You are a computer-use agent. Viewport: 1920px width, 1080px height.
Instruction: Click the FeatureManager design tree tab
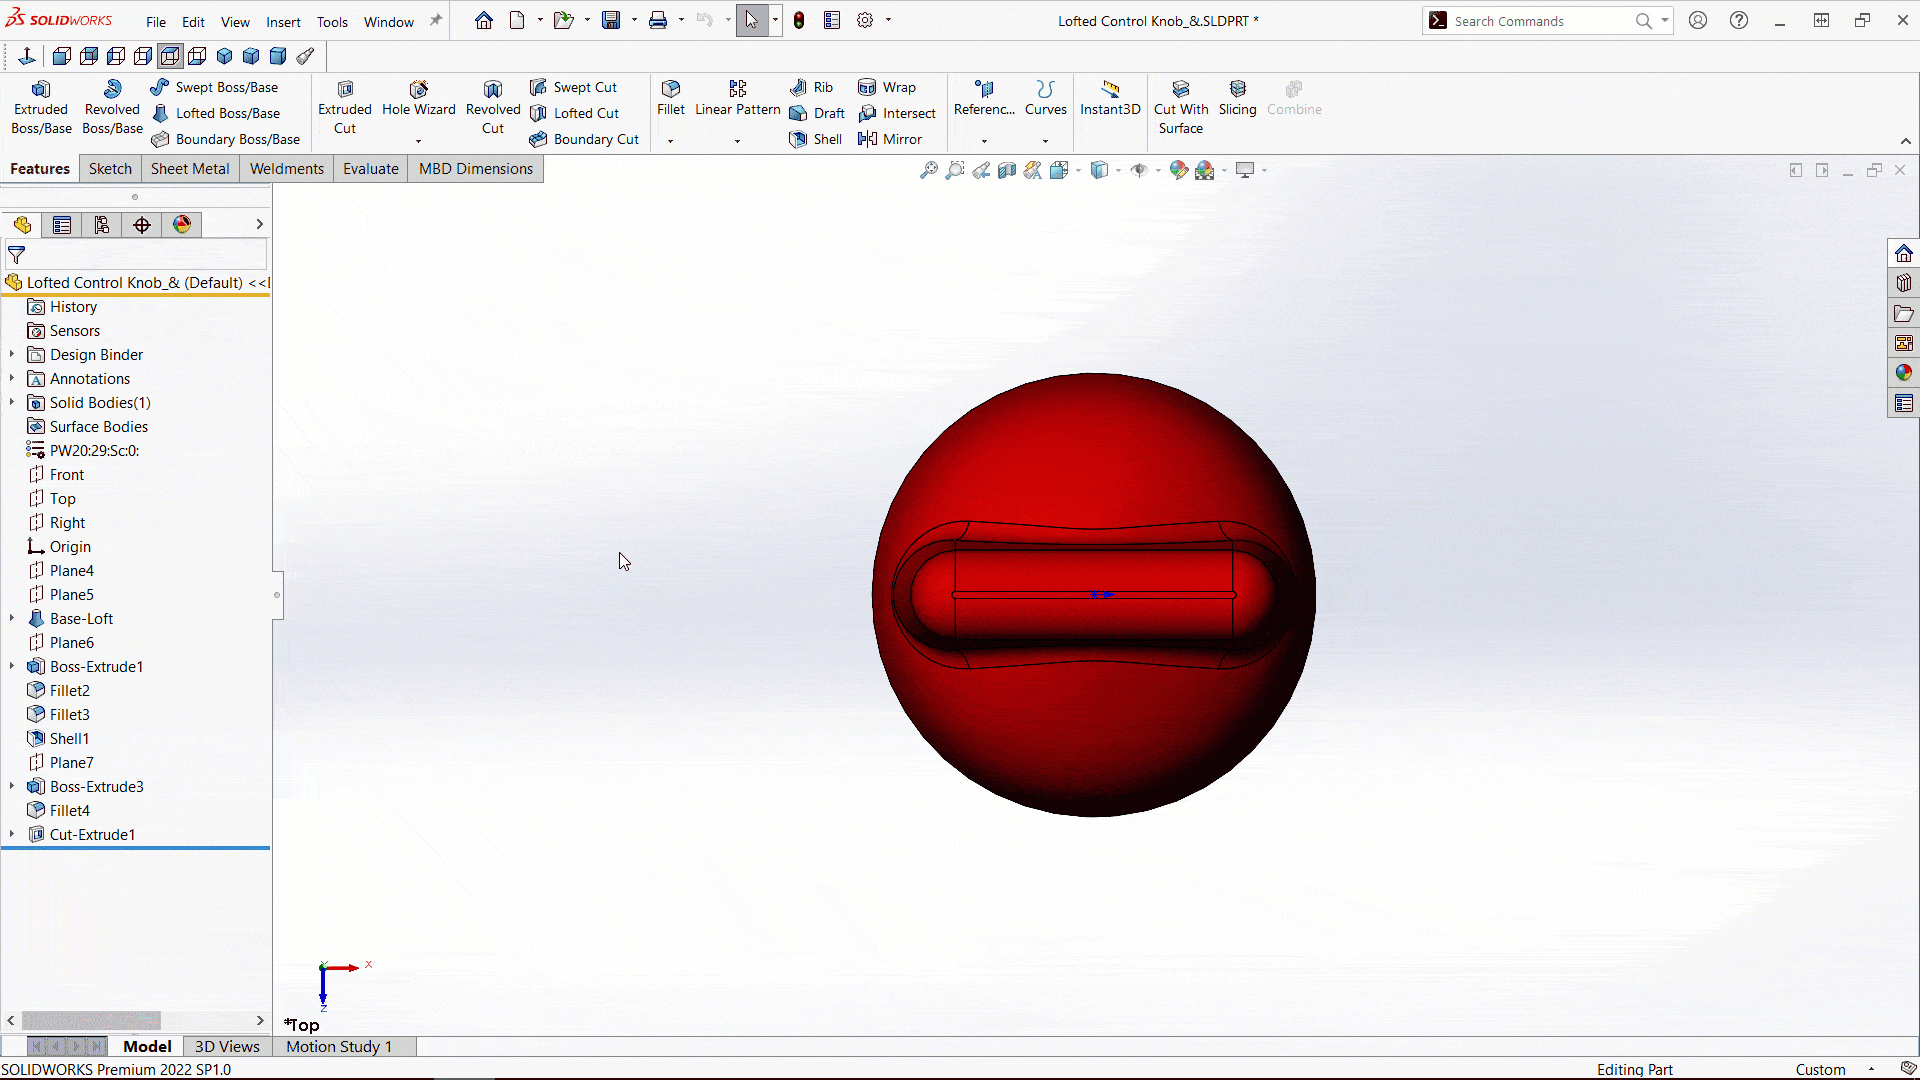(x=22, y=225)
